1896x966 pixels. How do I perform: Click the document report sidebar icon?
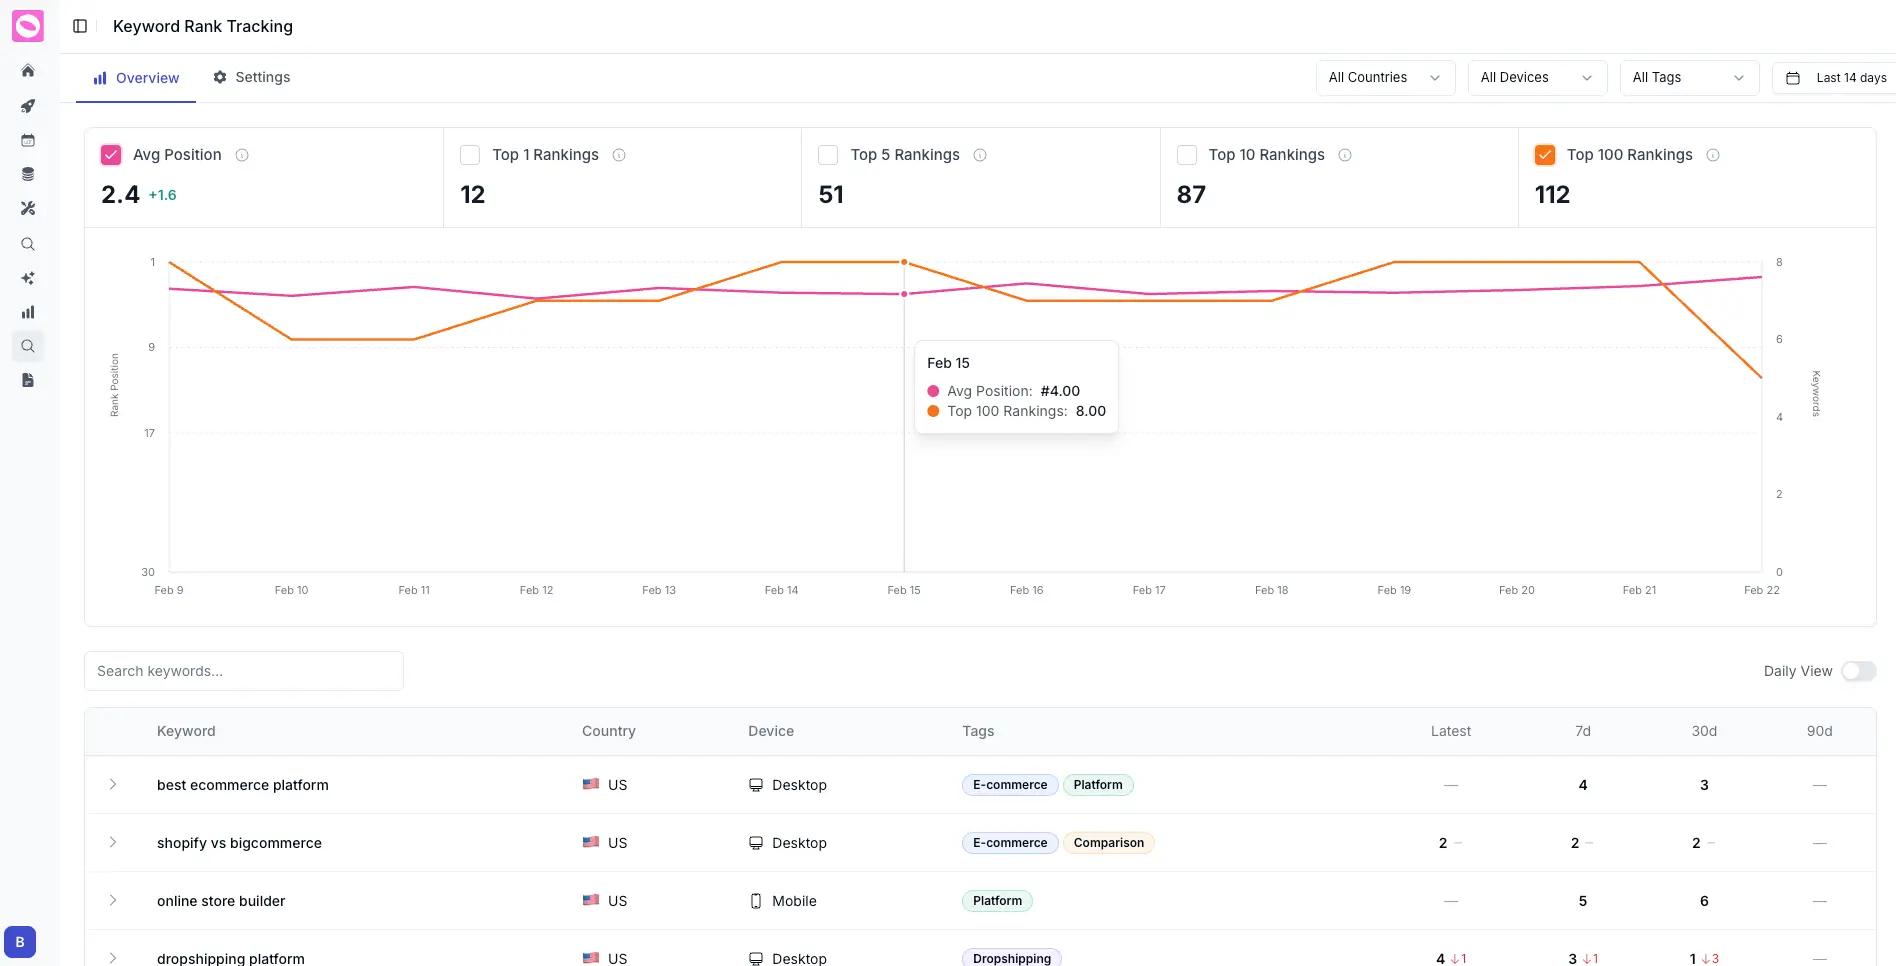[x=27, y=380]
